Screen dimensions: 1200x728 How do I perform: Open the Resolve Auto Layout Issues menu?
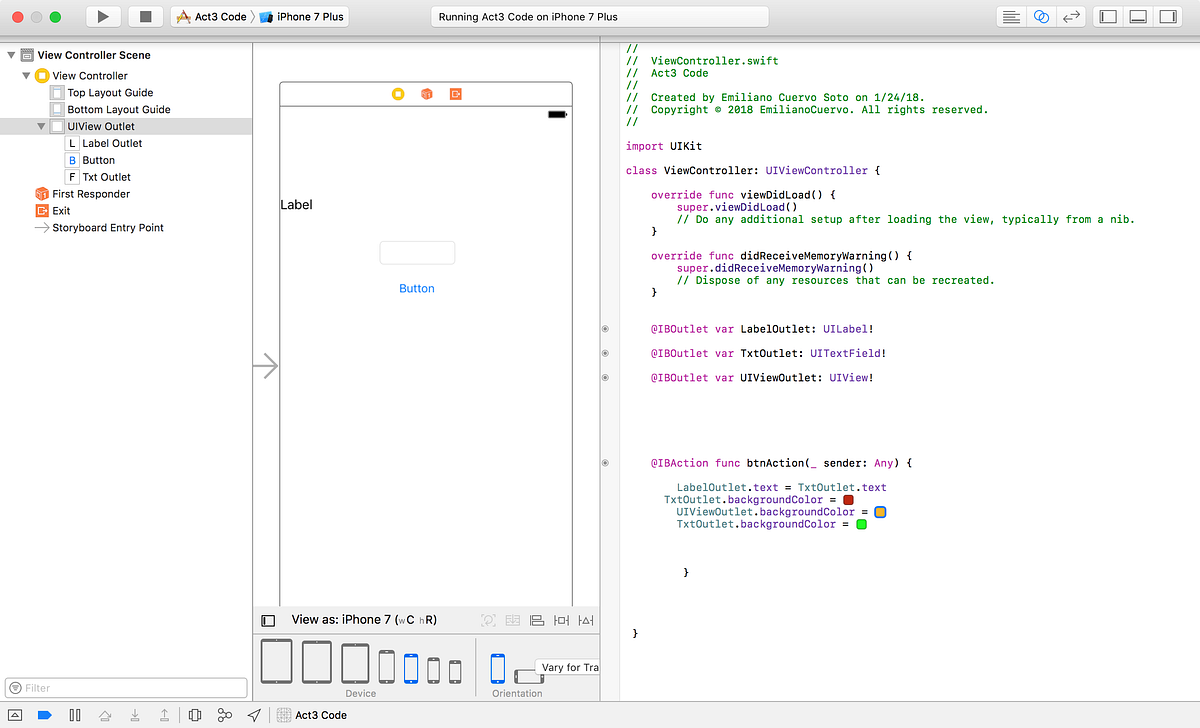585,620
